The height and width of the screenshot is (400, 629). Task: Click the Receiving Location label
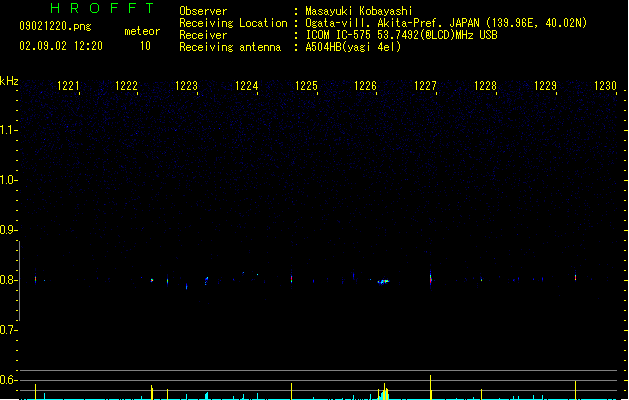[x=233, y=23]
